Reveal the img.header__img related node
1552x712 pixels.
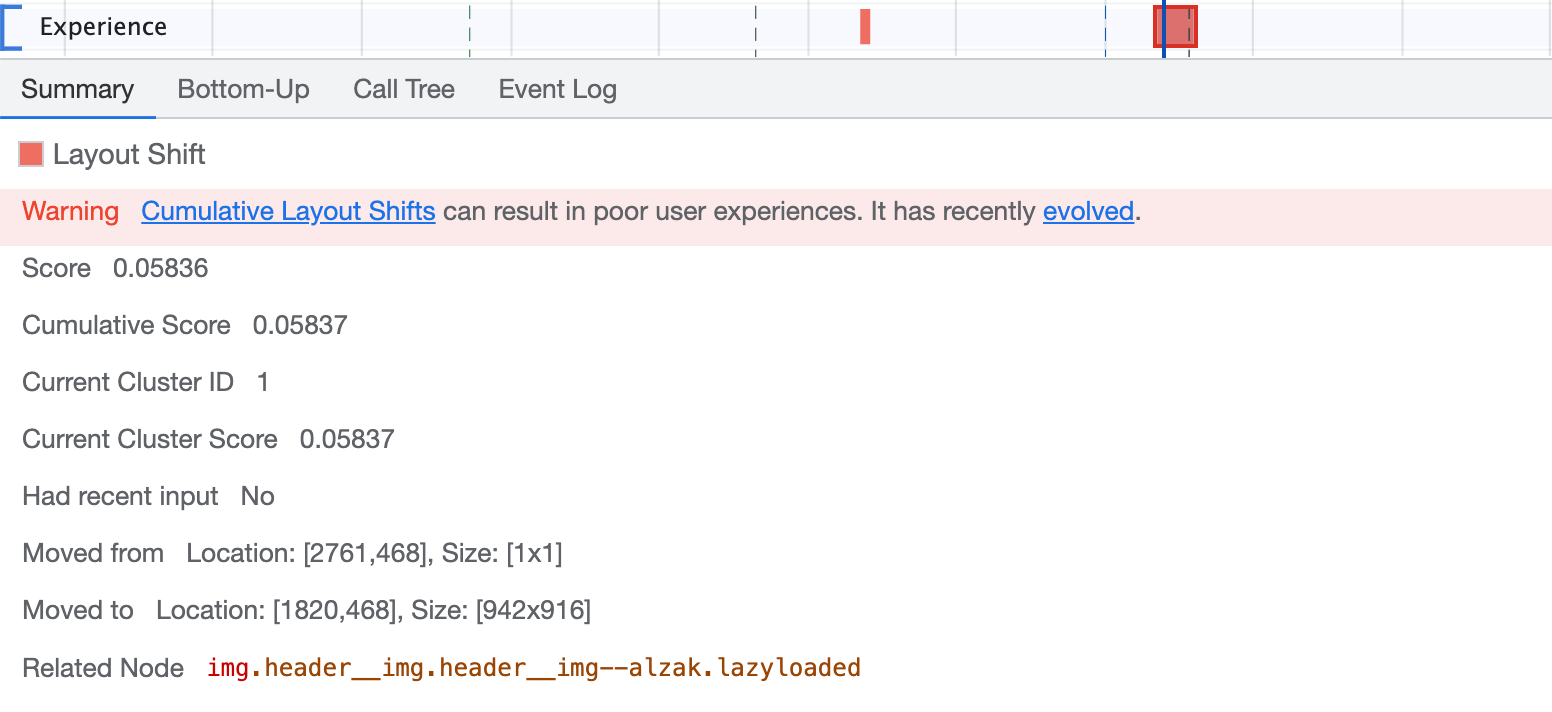click(533, 668)
